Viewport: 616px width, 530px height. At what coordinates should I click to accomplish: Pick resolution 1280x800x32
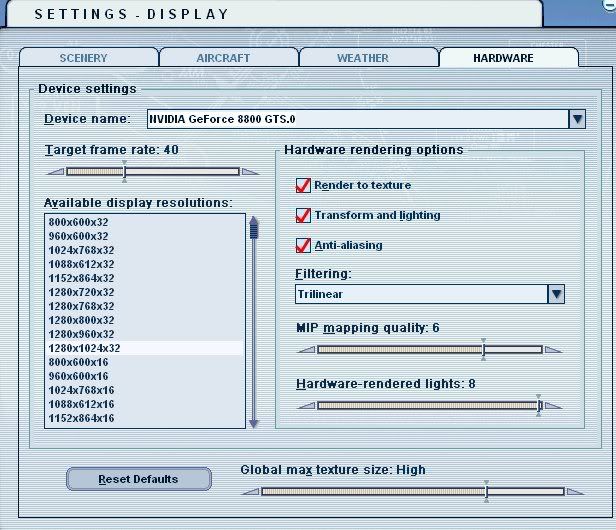145,320
